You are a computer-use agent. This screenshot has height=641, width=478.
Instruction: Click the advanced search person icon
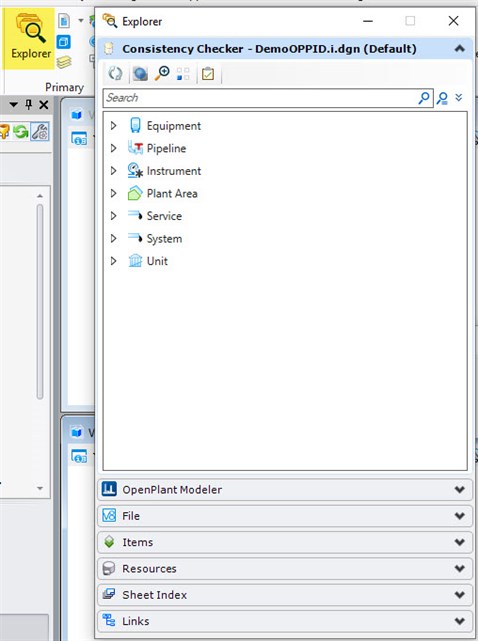(x=442, y=98)
